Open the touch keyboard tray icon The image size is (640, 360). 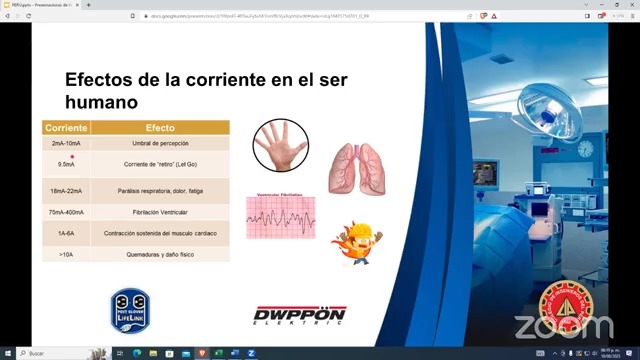point(540,353)
